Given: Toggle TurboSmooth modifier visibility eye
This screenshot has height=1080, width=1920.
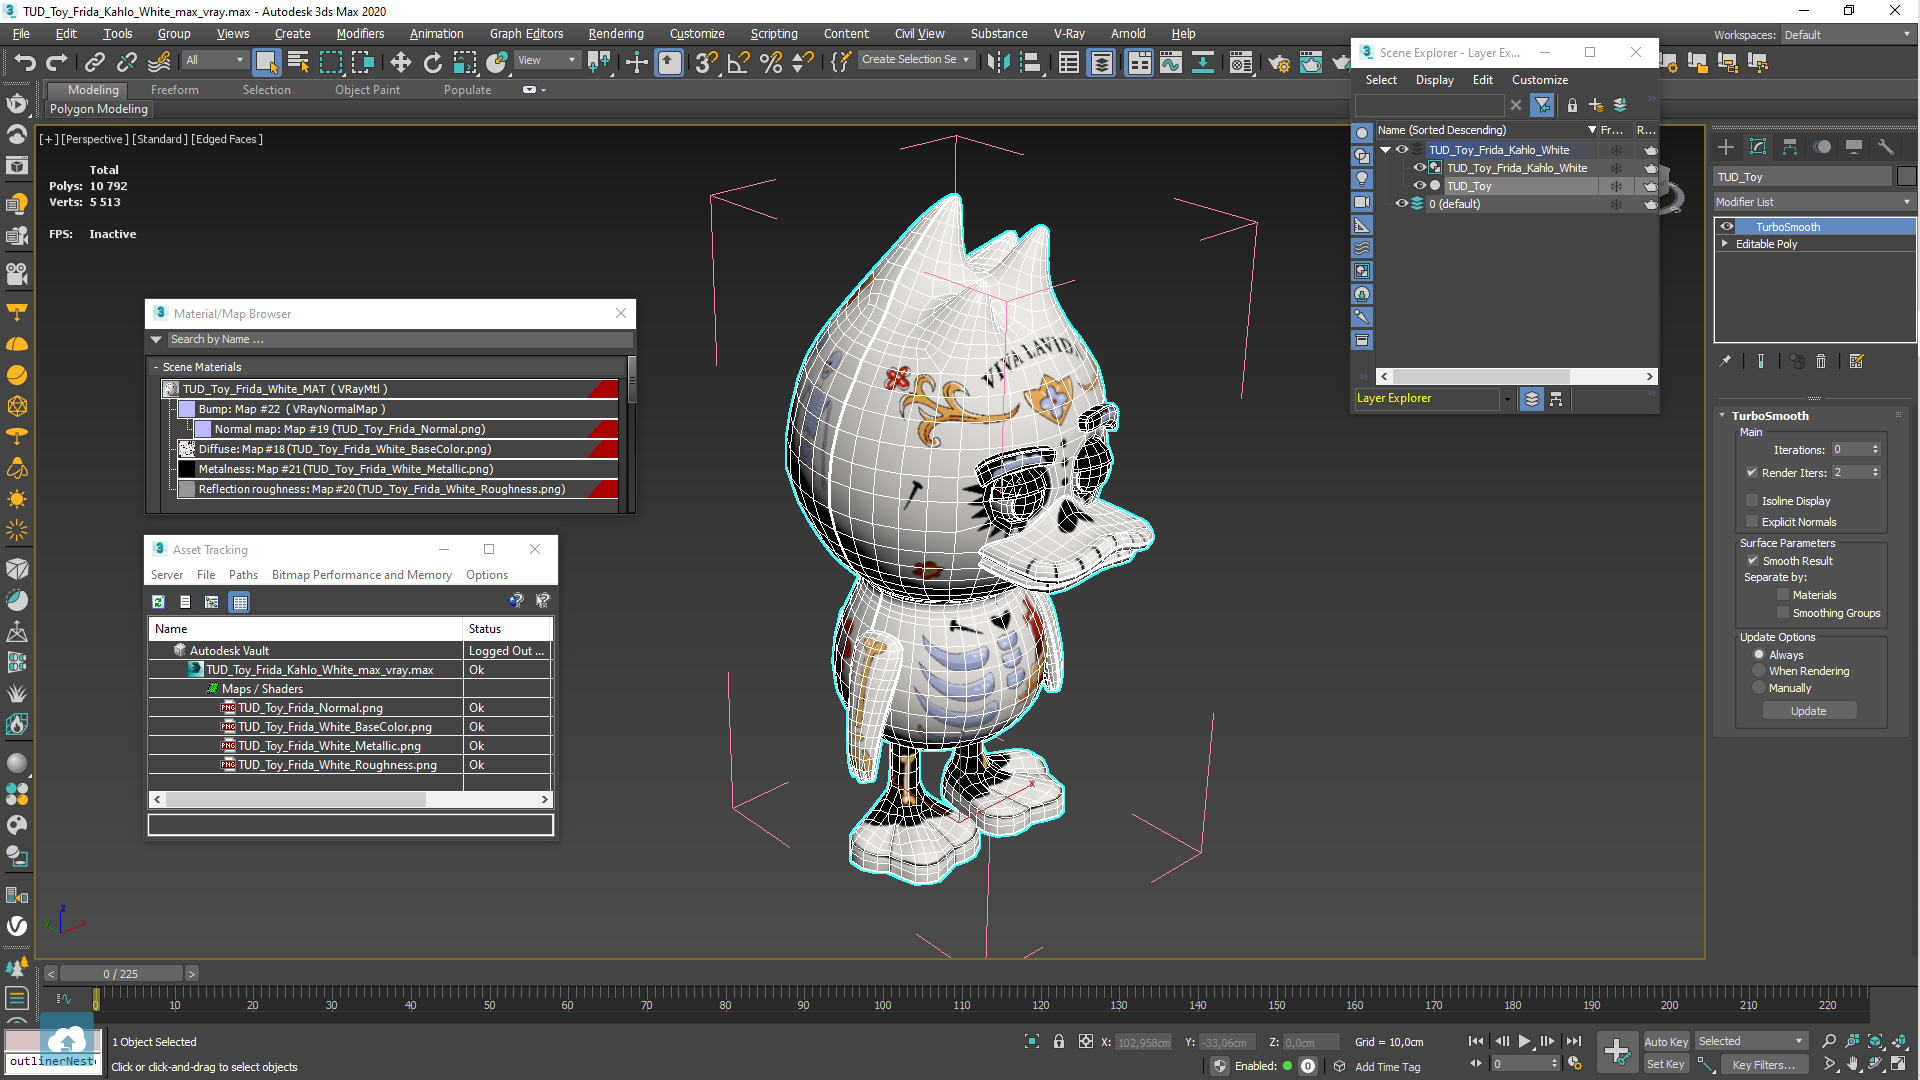Looking at the screenshot, I should coord(1727,227).
